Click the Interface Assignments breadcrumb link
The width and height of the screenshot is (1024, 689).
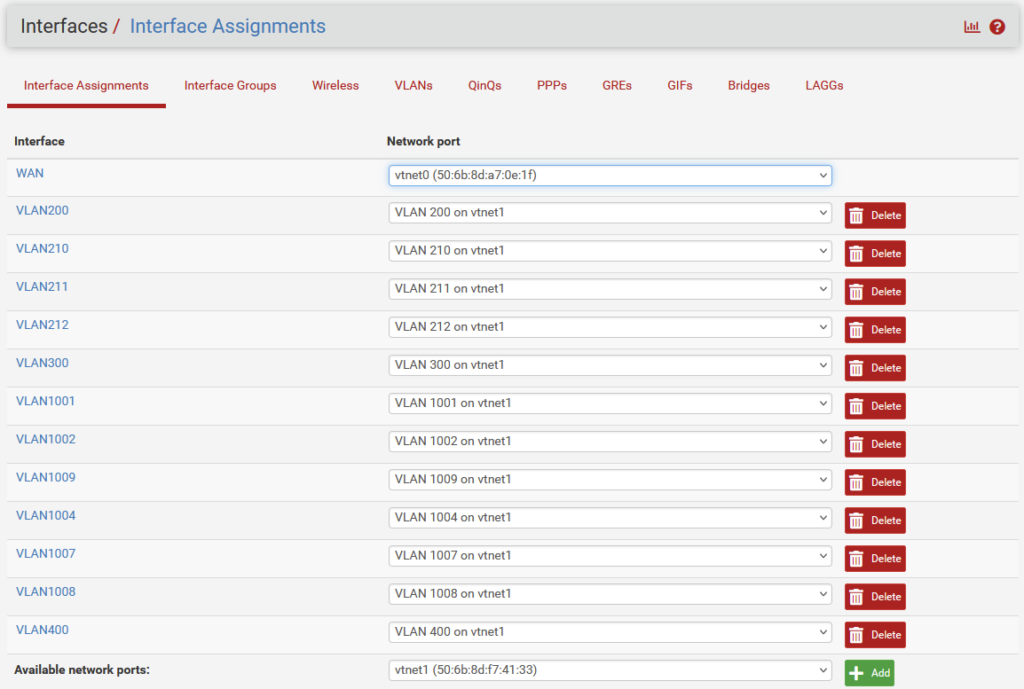coord(228,27)
